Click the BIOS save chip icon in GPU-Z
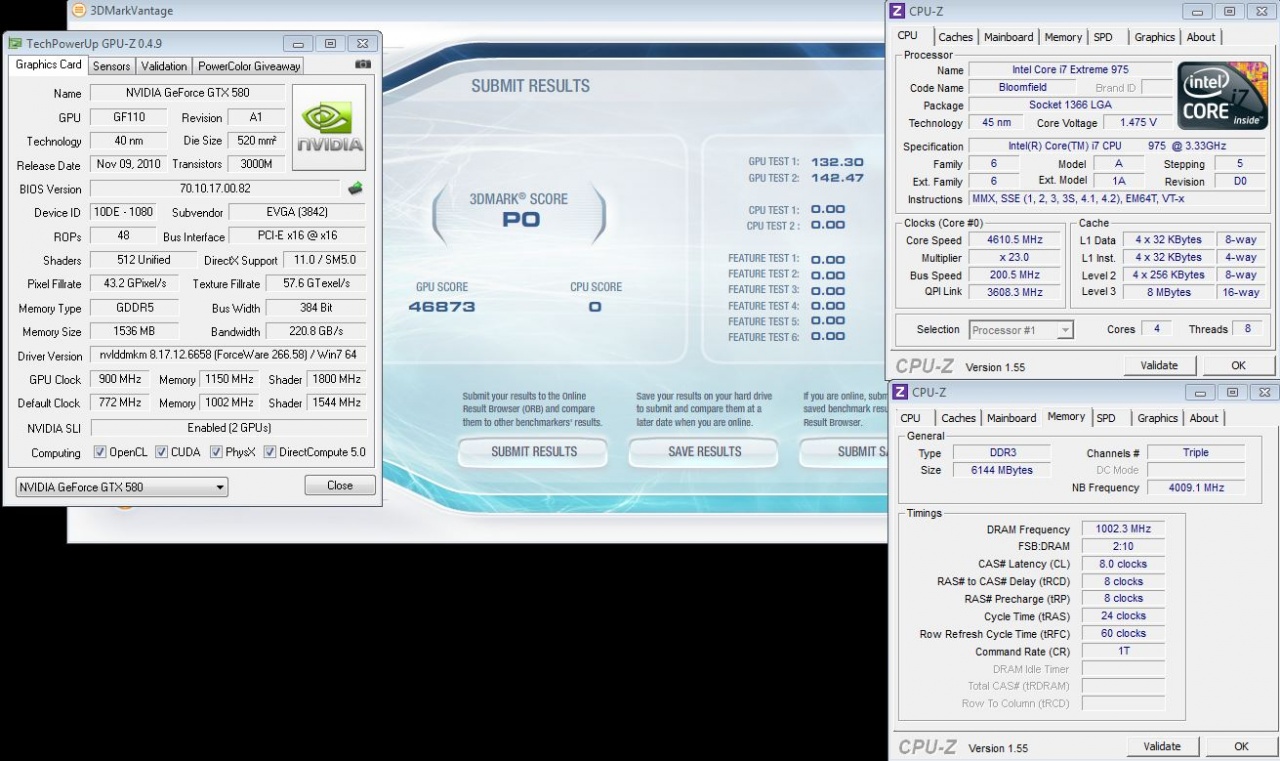The width and height of the screenshot is (1280, 761). click(x=355, y=188)
